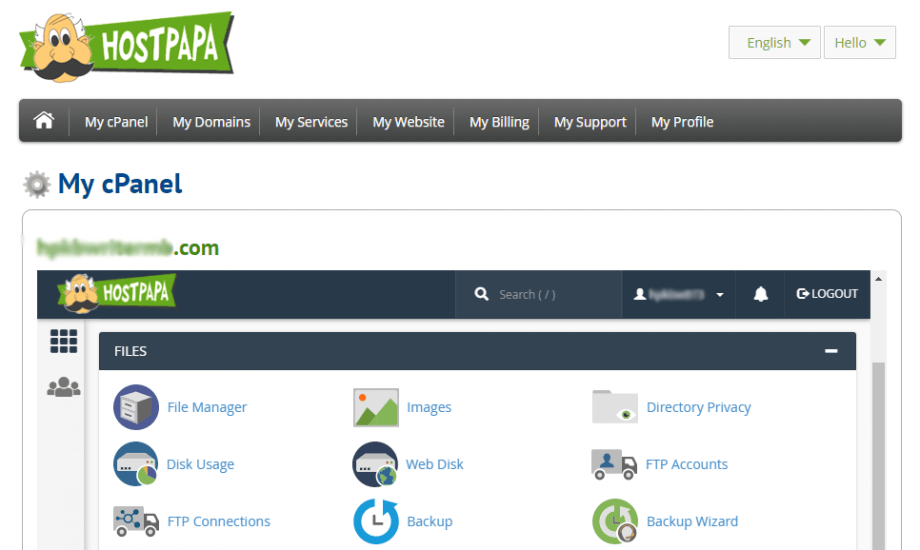Open the My Support menu

tap(590, 122)
